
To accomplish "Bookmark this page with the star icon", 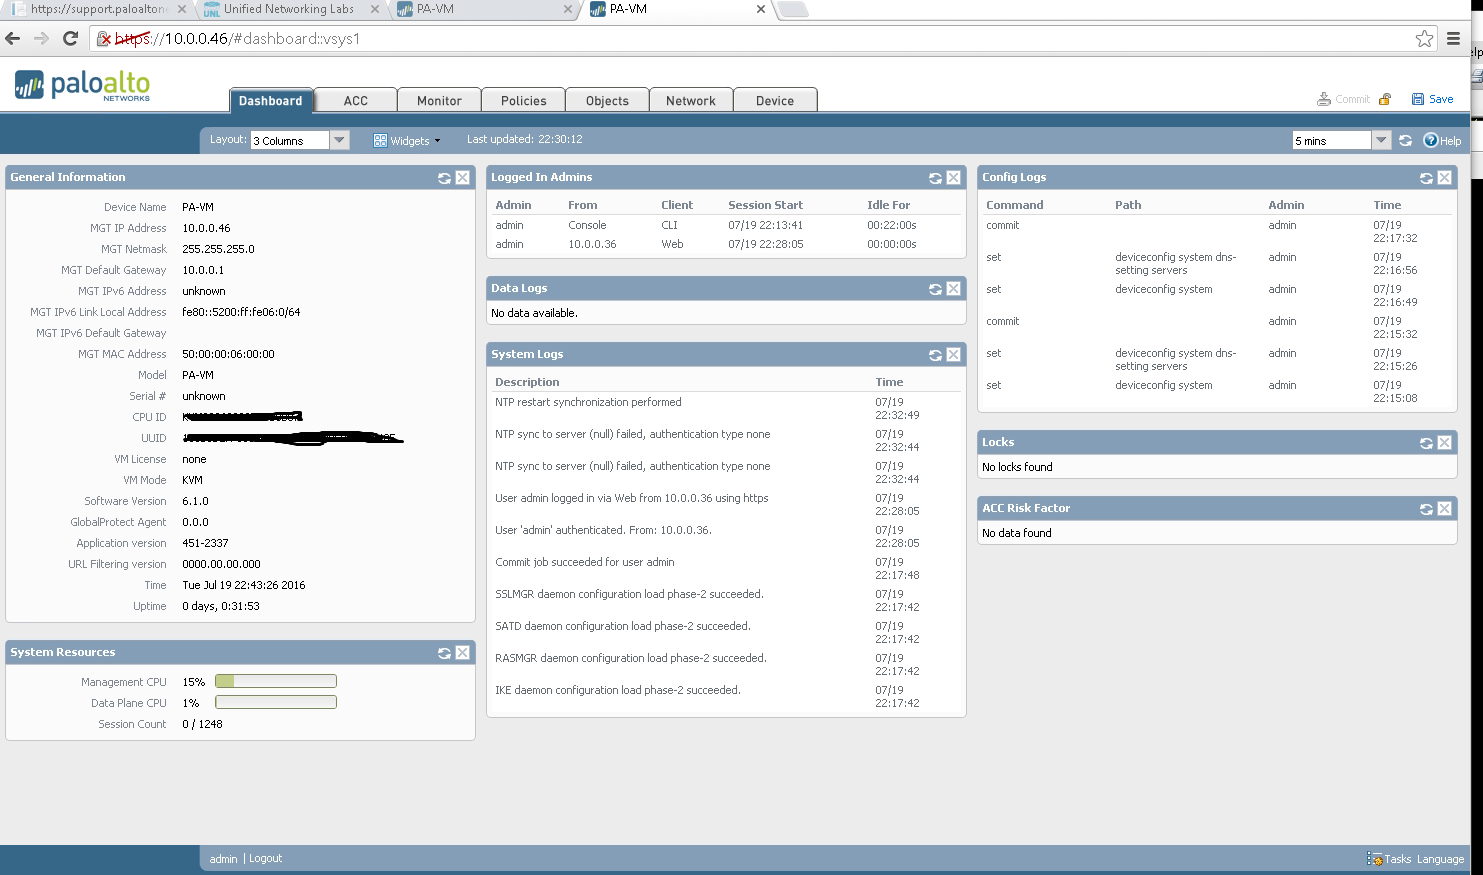I will [1424, 39].
